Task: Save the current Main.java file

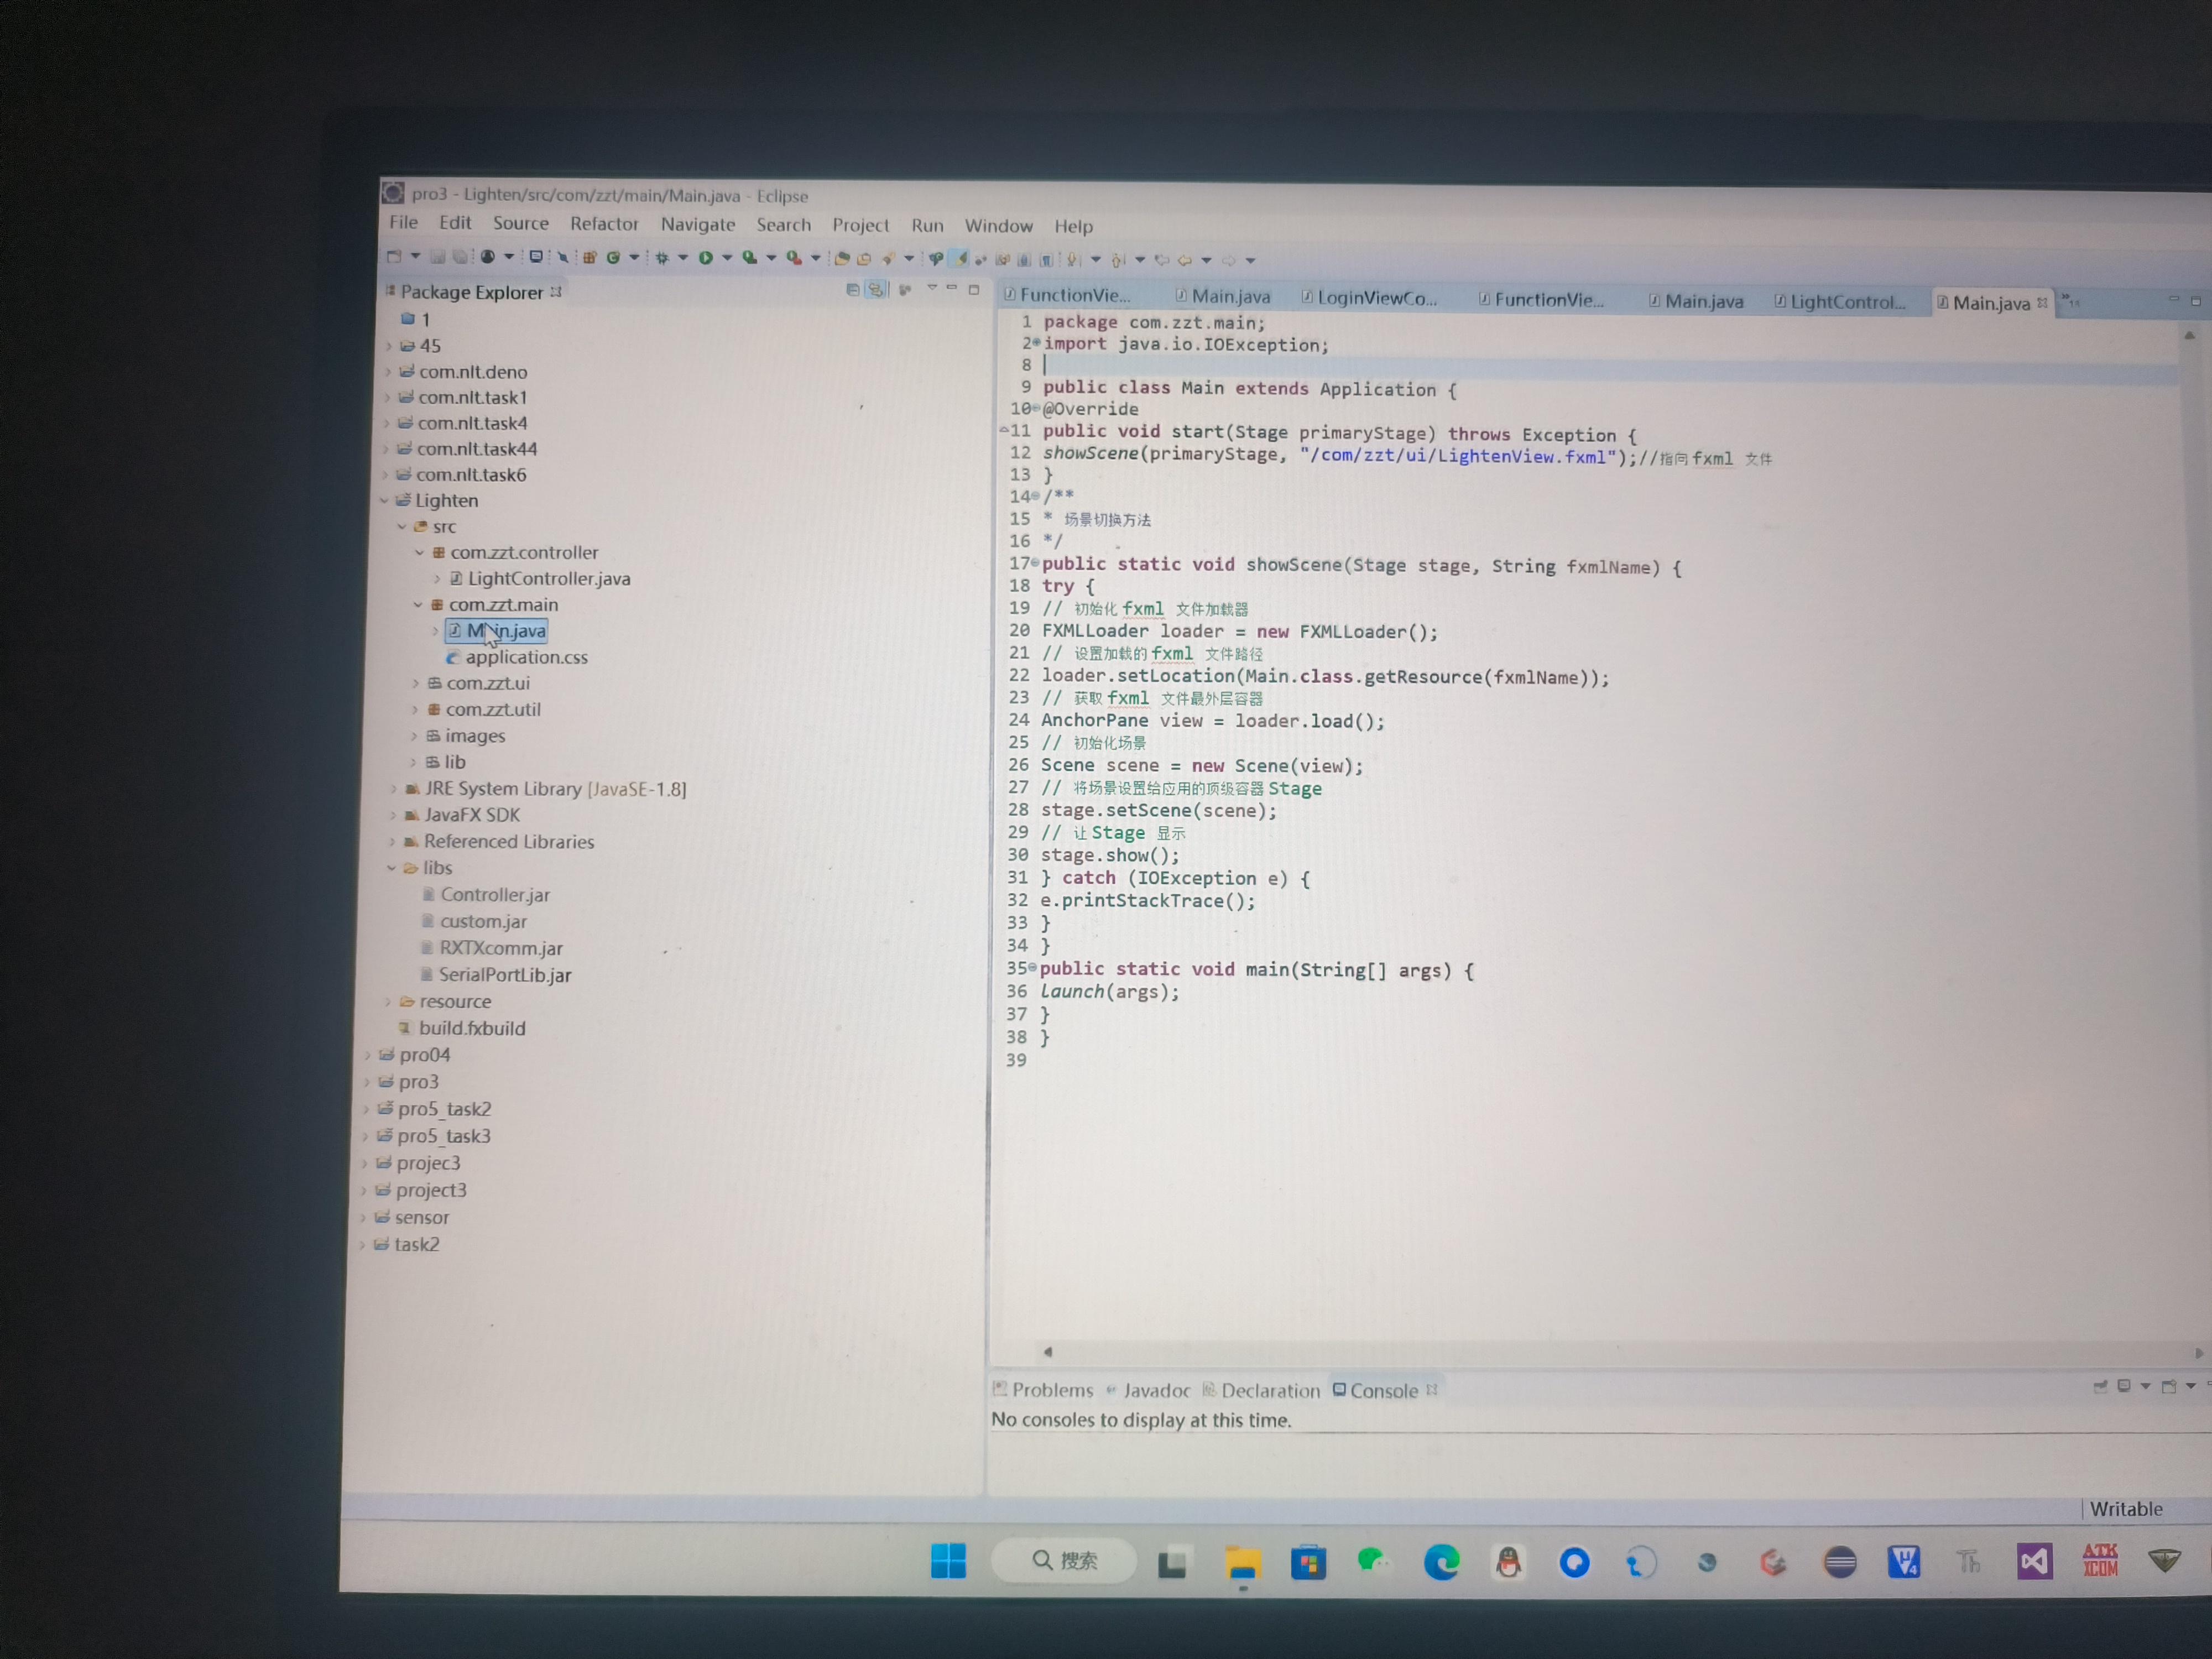Action: pyautogui.click(x=438, y=258)
